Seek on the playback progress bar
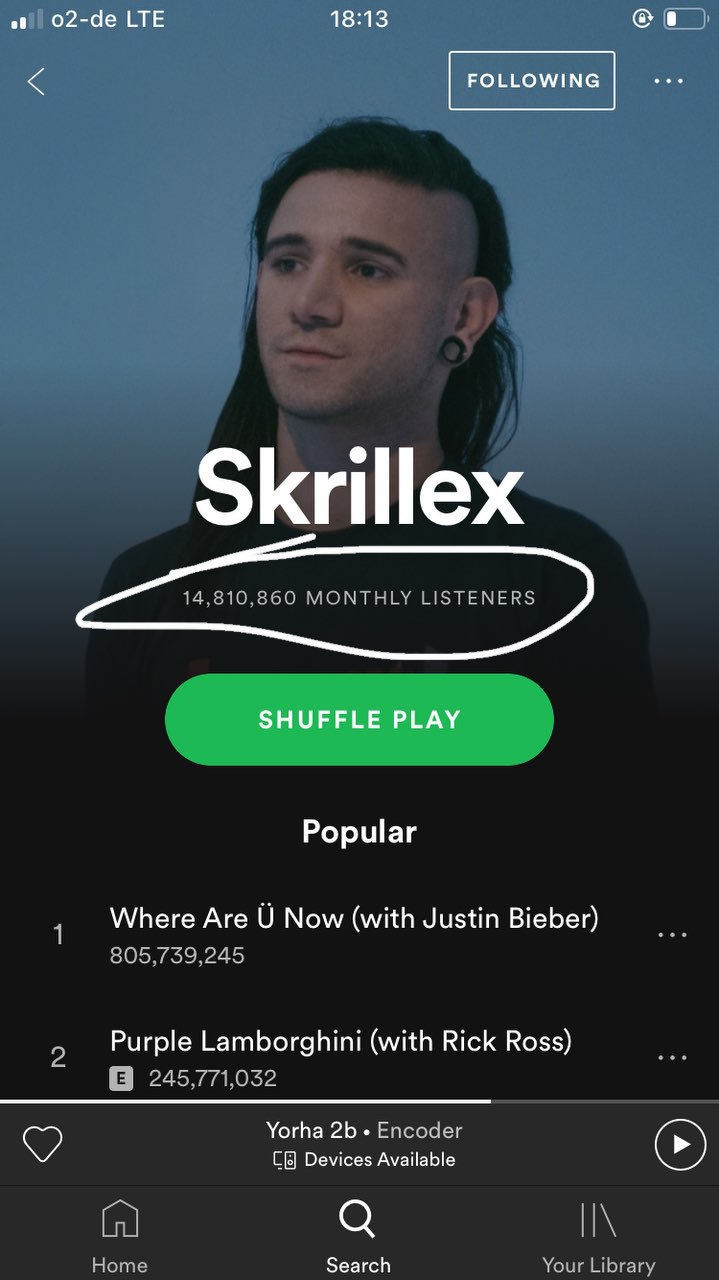The height and width of the screenshot is (1280, 719). (359, 1101)
